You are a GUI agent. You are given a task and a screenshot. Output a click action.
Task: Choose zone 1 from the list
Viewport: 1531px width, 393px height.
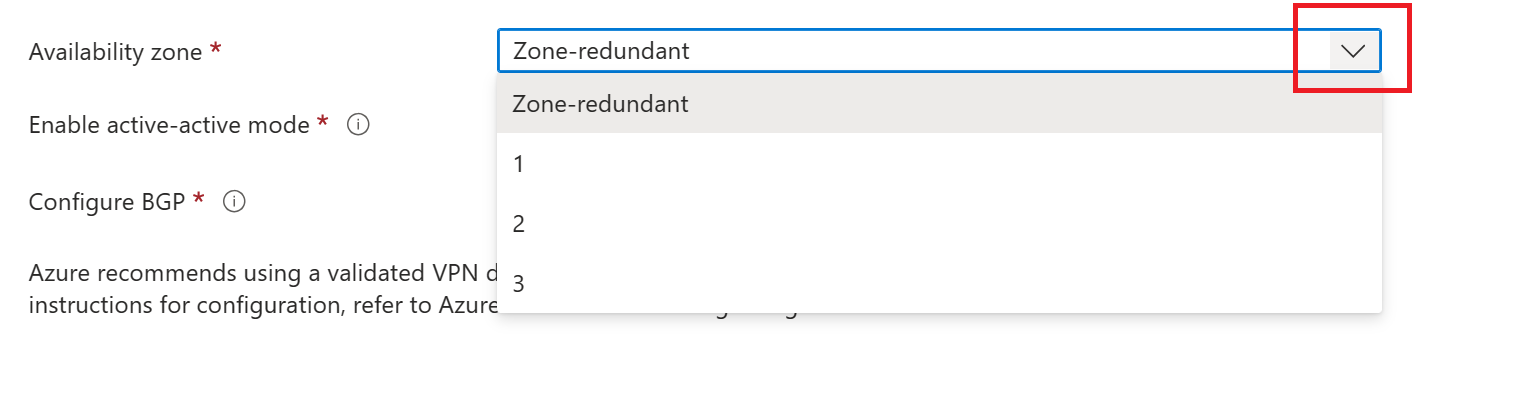coord(939,164)
